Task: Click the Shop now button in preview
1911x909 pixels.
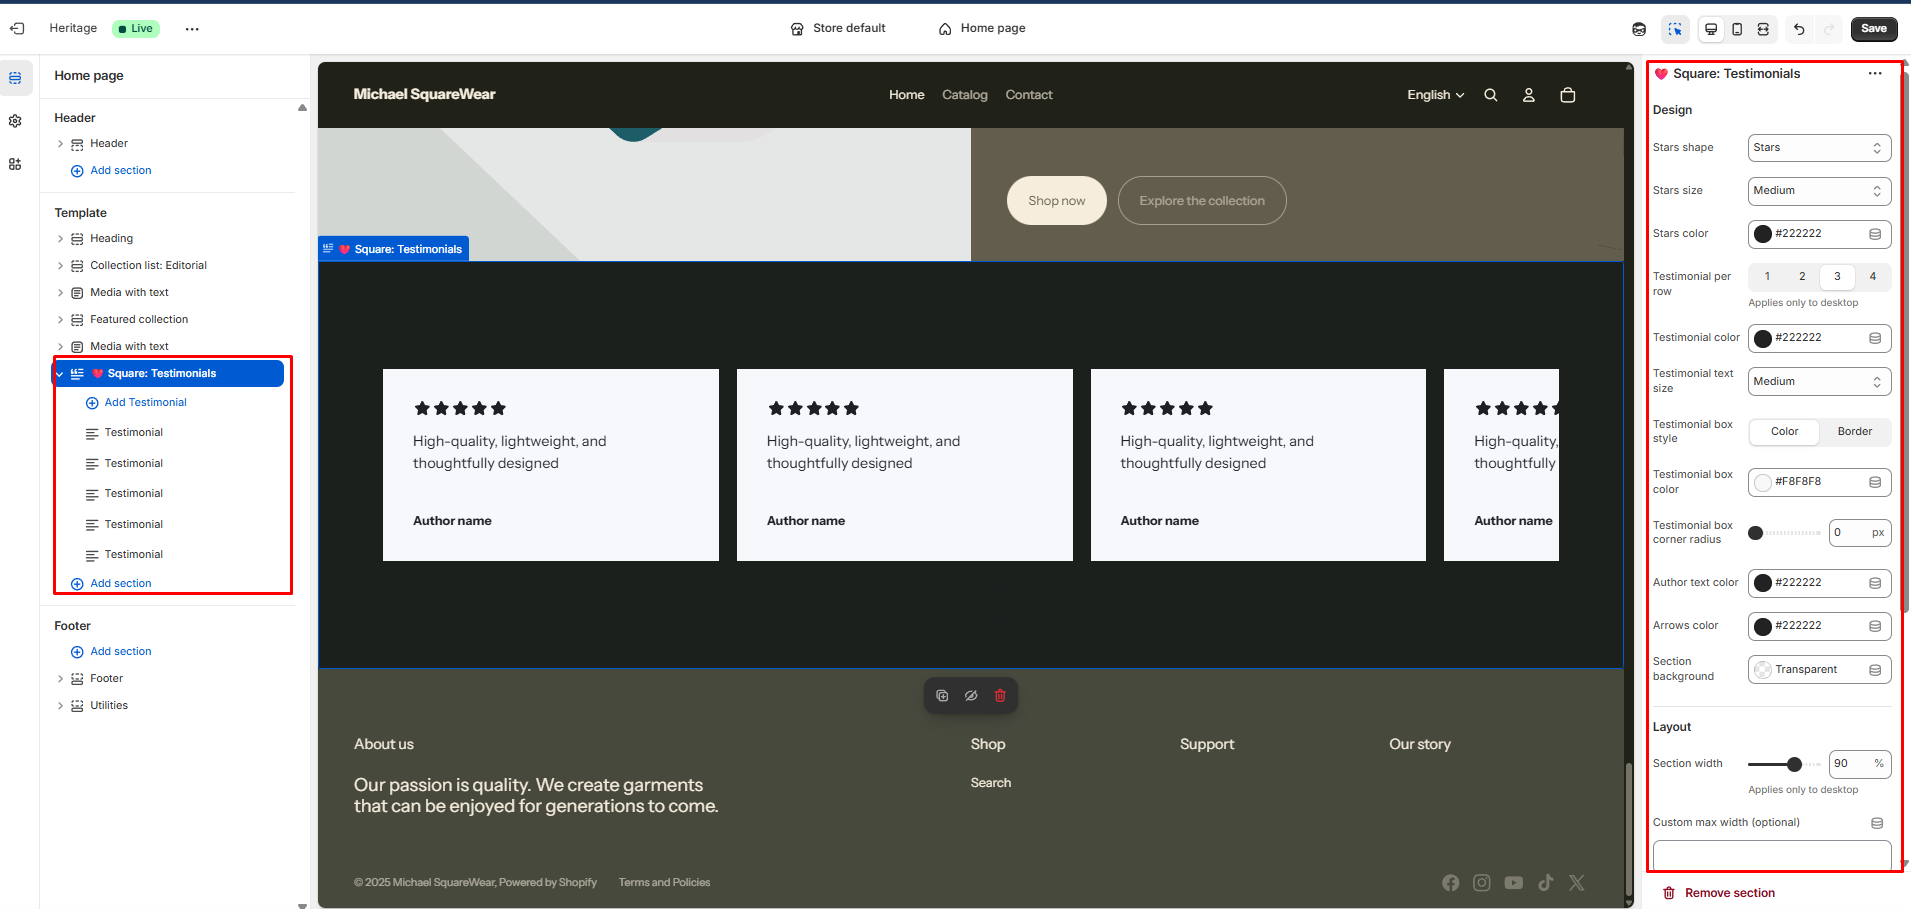Action: (x=1057, y=201)
